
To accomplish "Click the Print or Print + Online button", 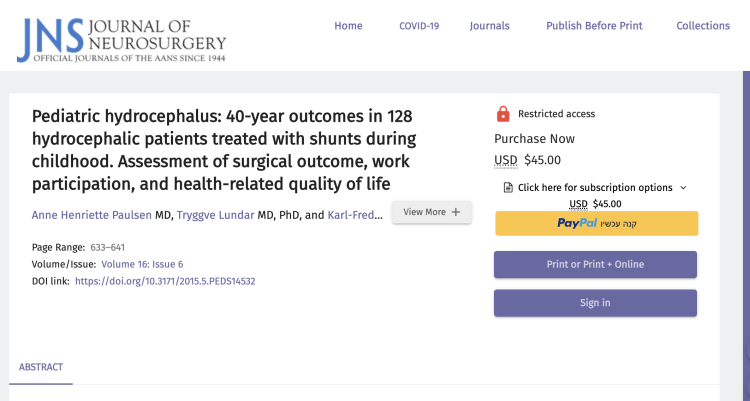I will 595,264.
